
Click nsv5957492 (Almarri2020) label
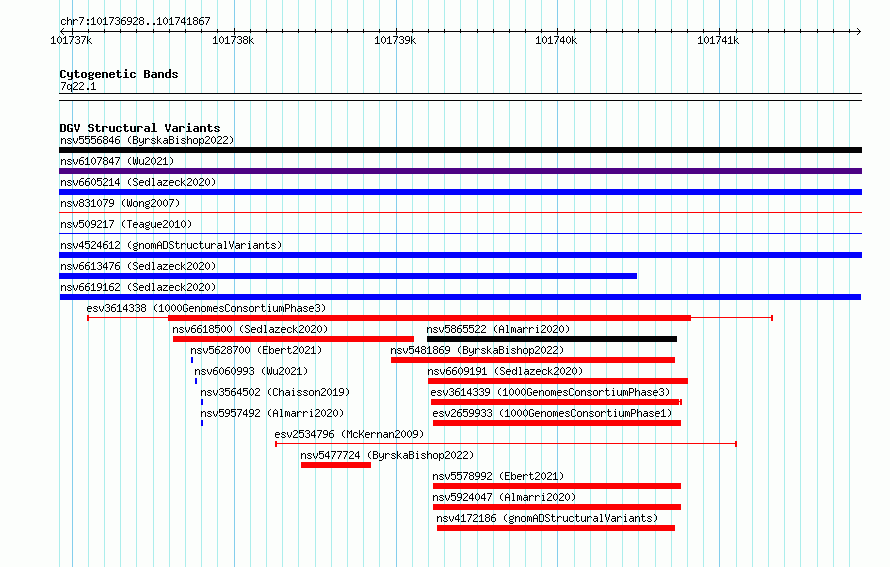[x=272, y=413]
